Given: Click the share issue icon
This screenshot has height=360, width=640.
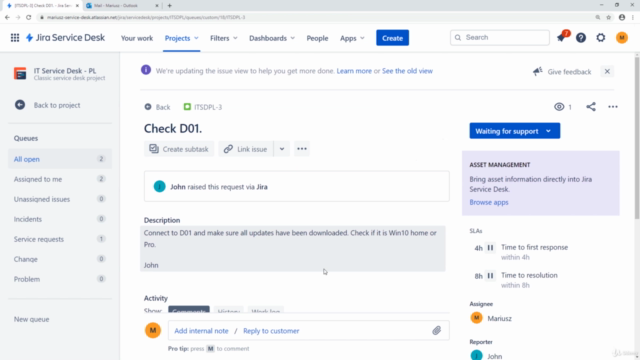Looking at the screenshot, I should tap(591, 107).
